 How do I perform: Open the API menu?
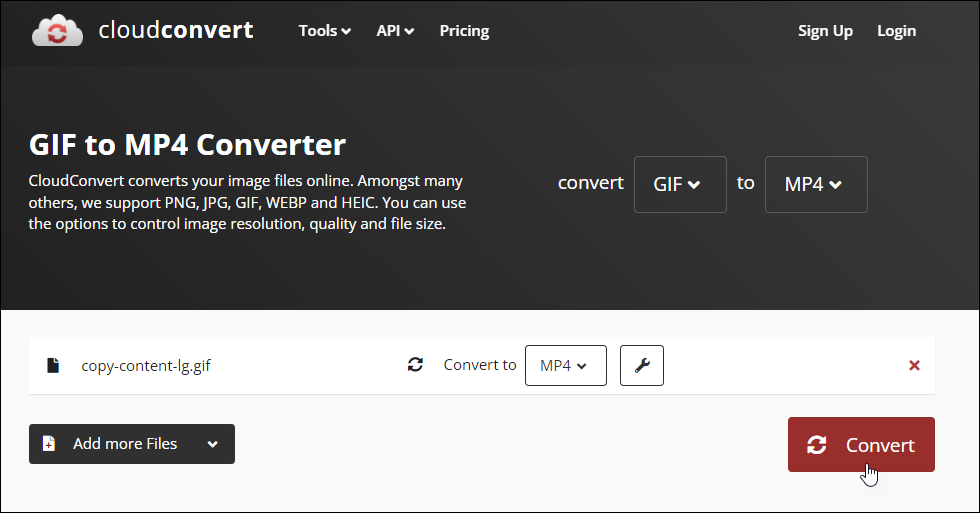(x=395, y=31)
